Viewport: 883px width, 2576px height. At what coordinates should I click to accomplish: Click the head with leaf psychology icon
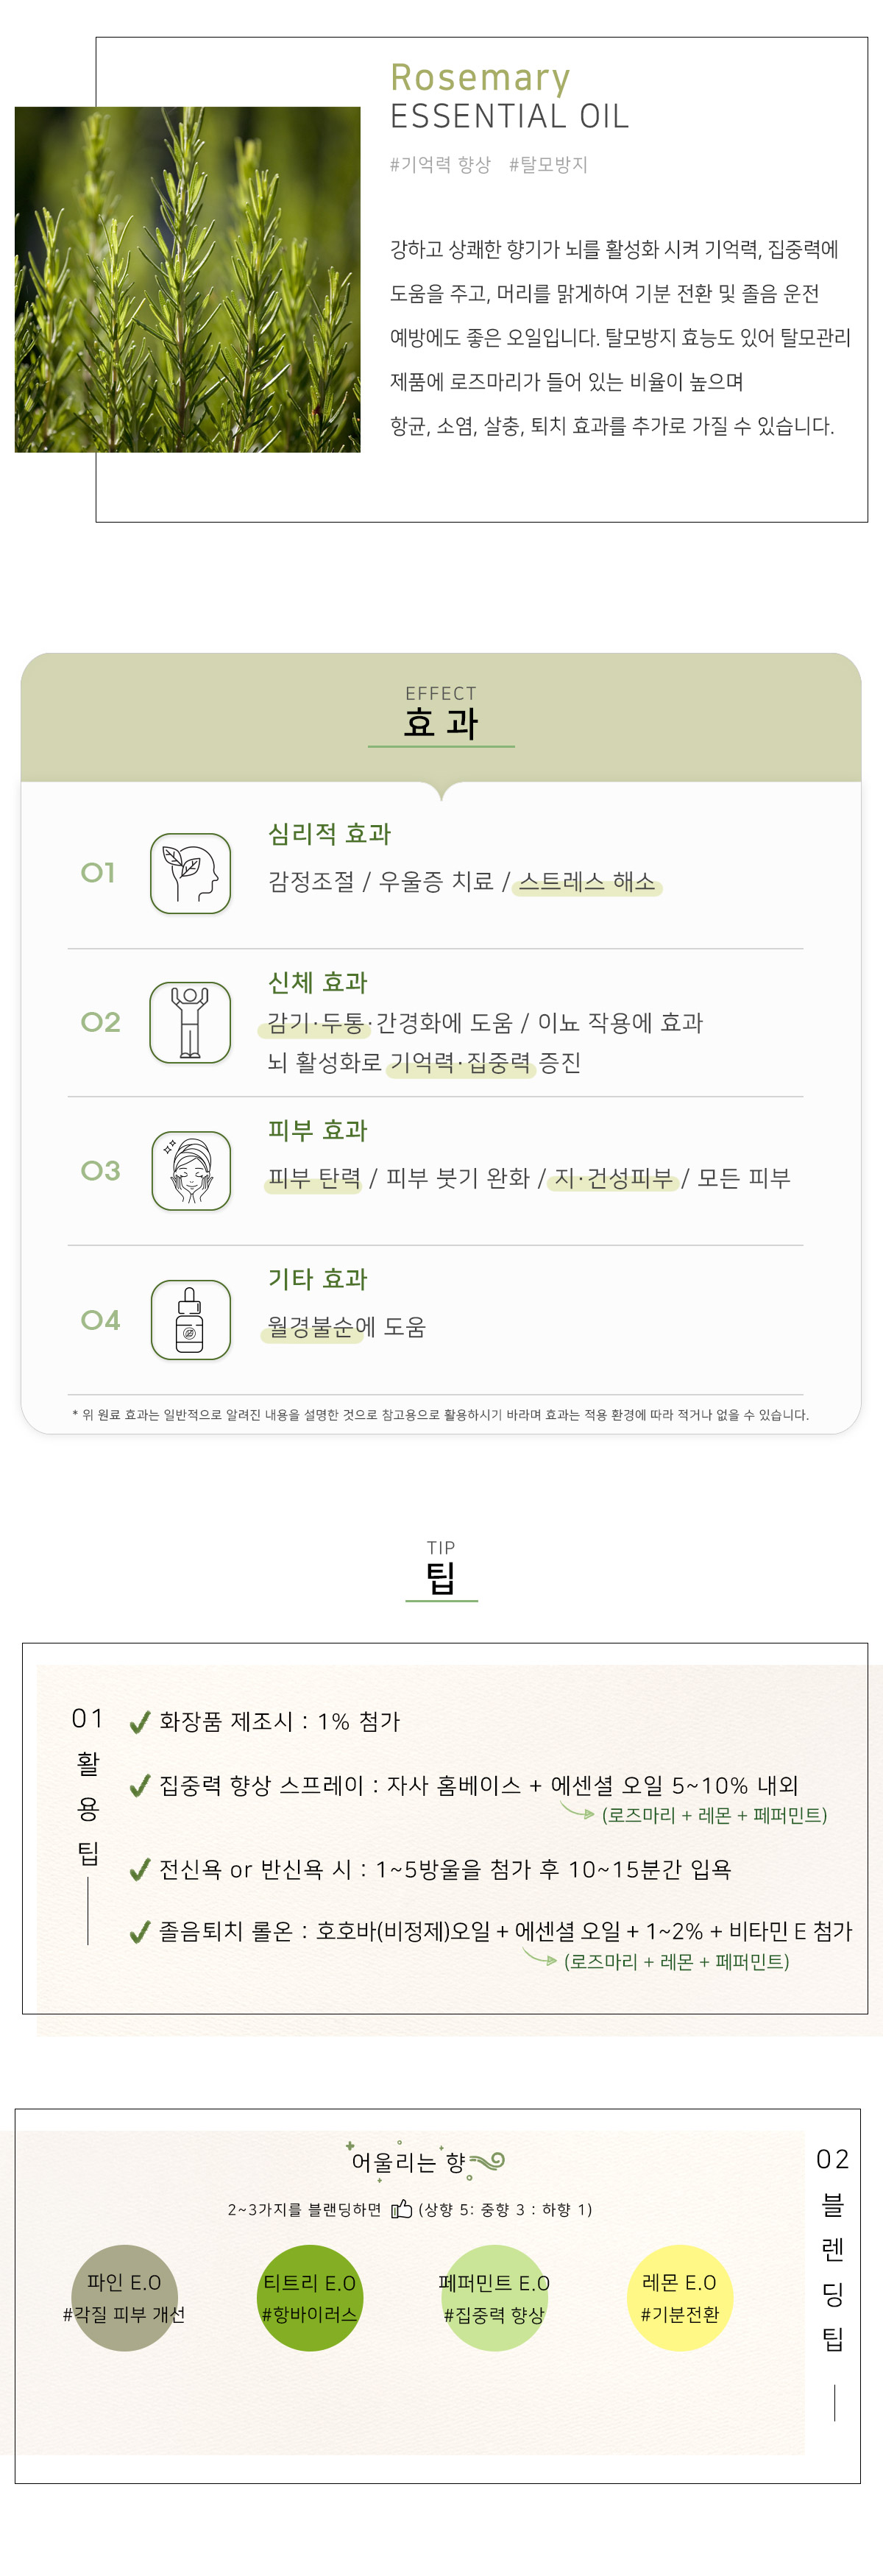coord(190,873)
